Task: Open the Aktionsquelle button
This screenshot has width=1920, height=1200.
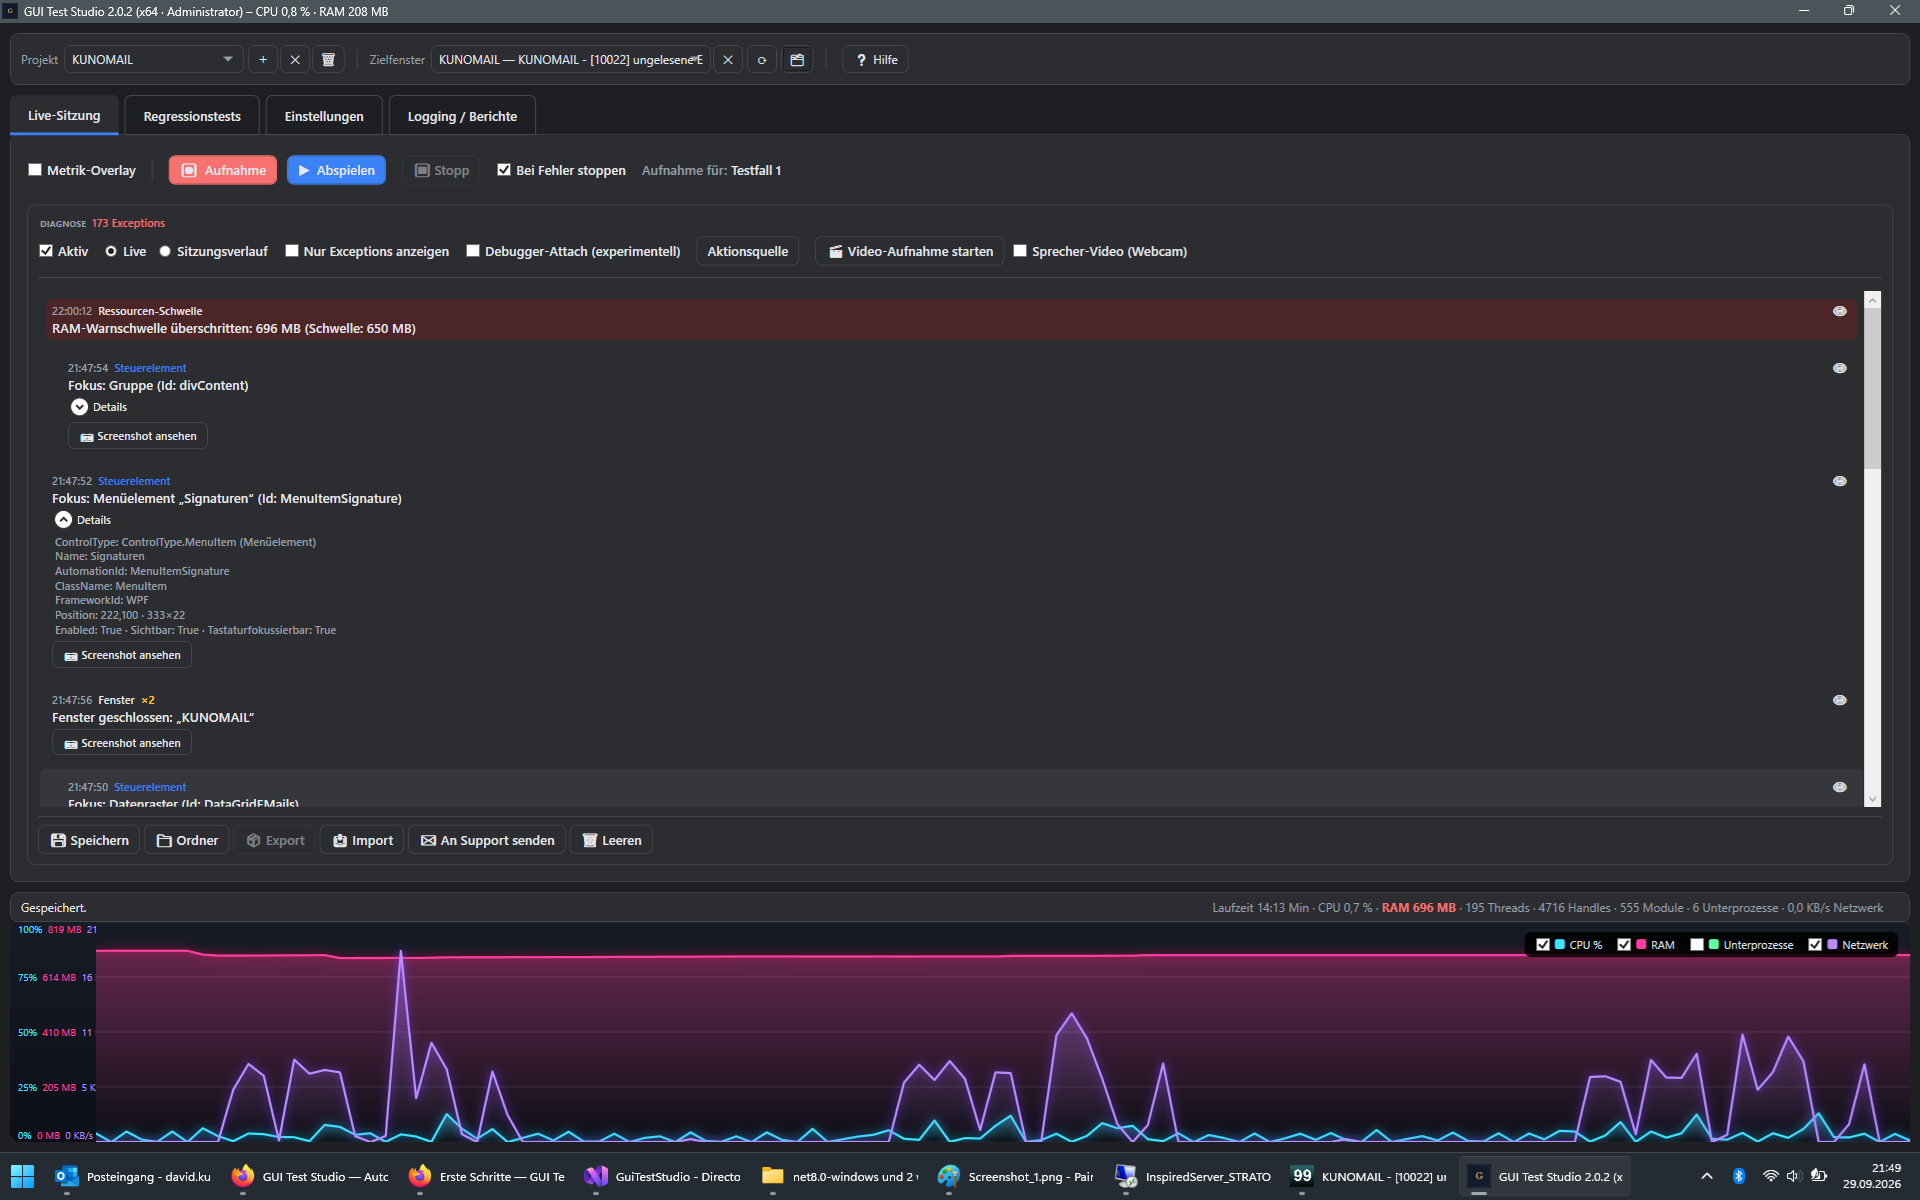Action: click(x=748, y=251)
